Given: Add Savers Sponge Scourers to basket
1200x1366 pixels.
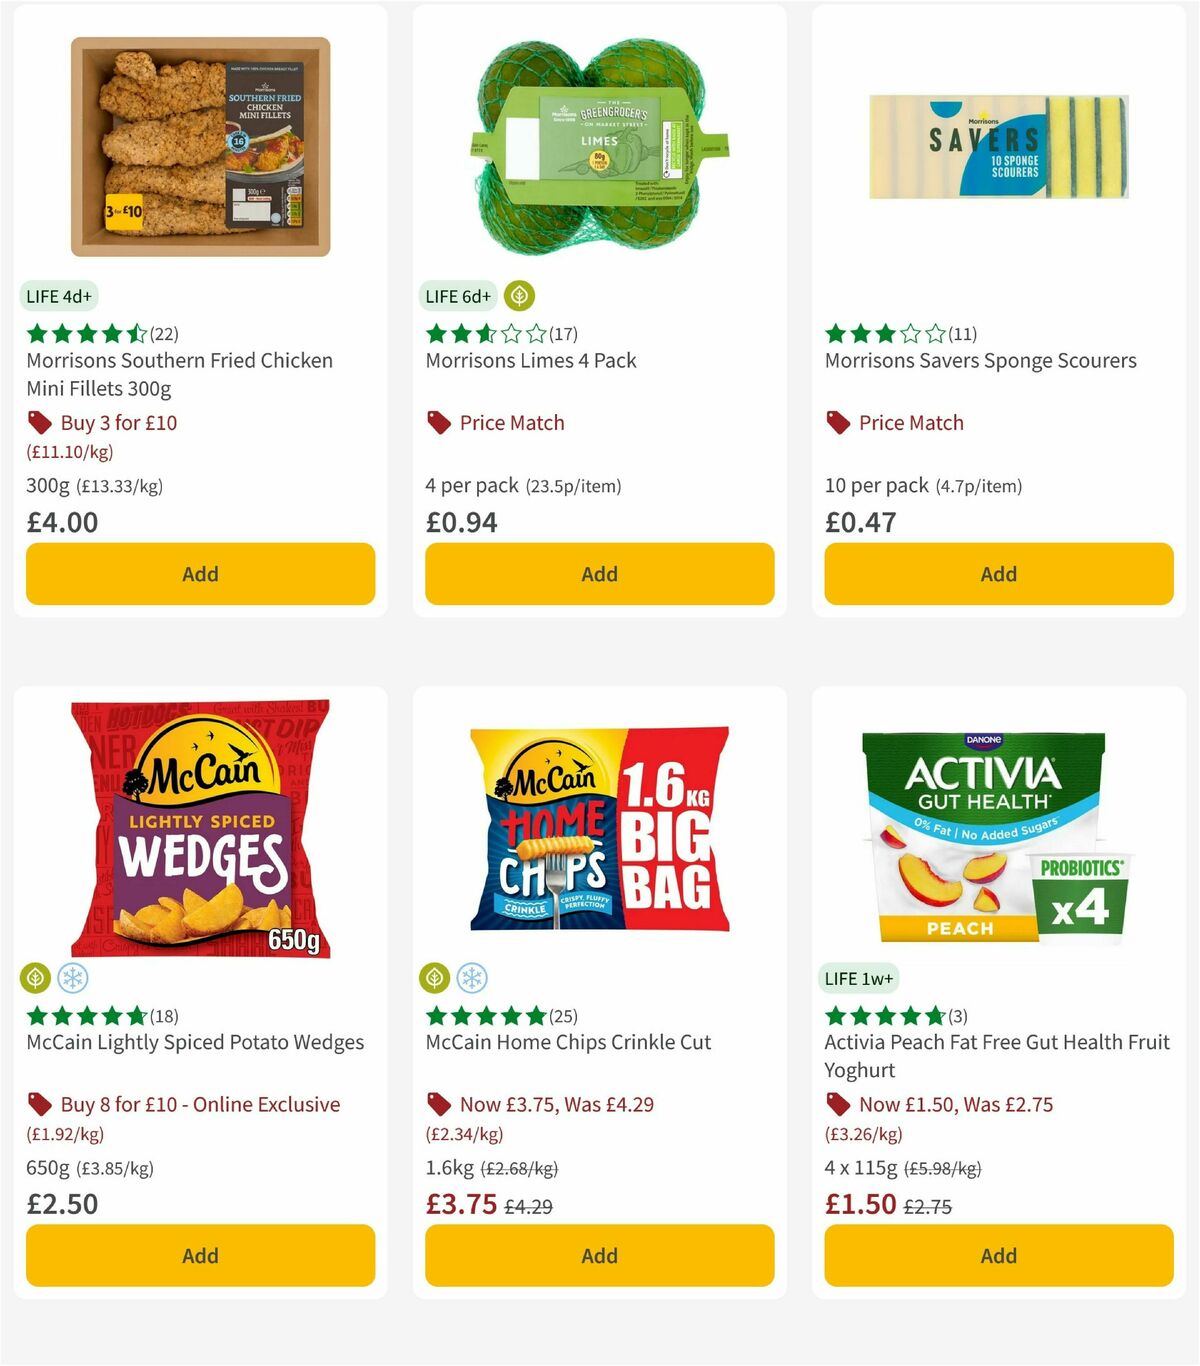Looking at the screenshot, I should [998, 573].
